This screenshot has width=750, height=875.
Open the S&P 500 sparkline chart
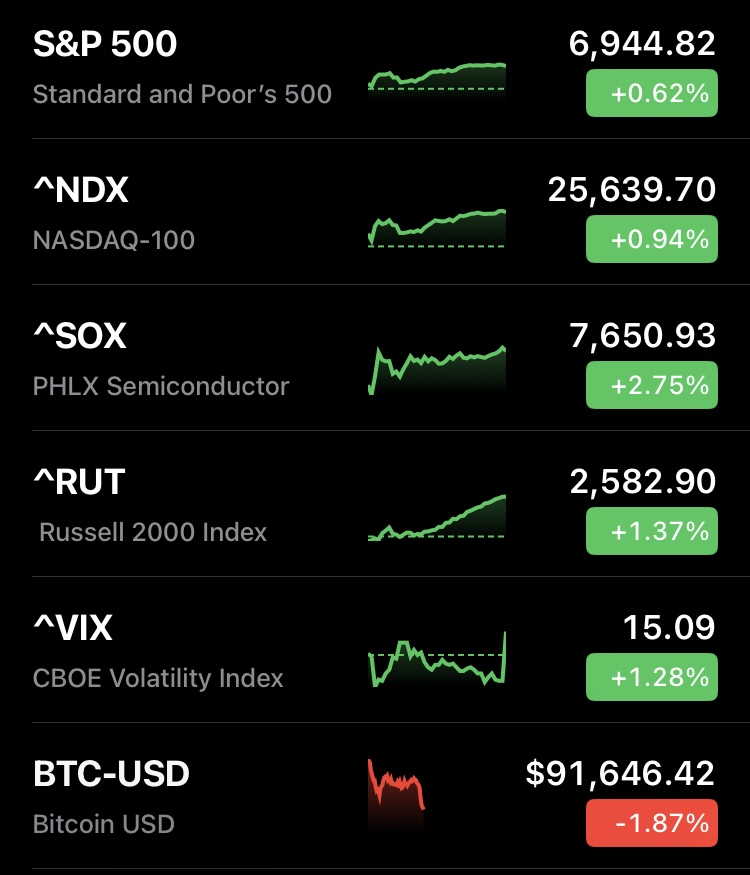click(x=437, y=80)
